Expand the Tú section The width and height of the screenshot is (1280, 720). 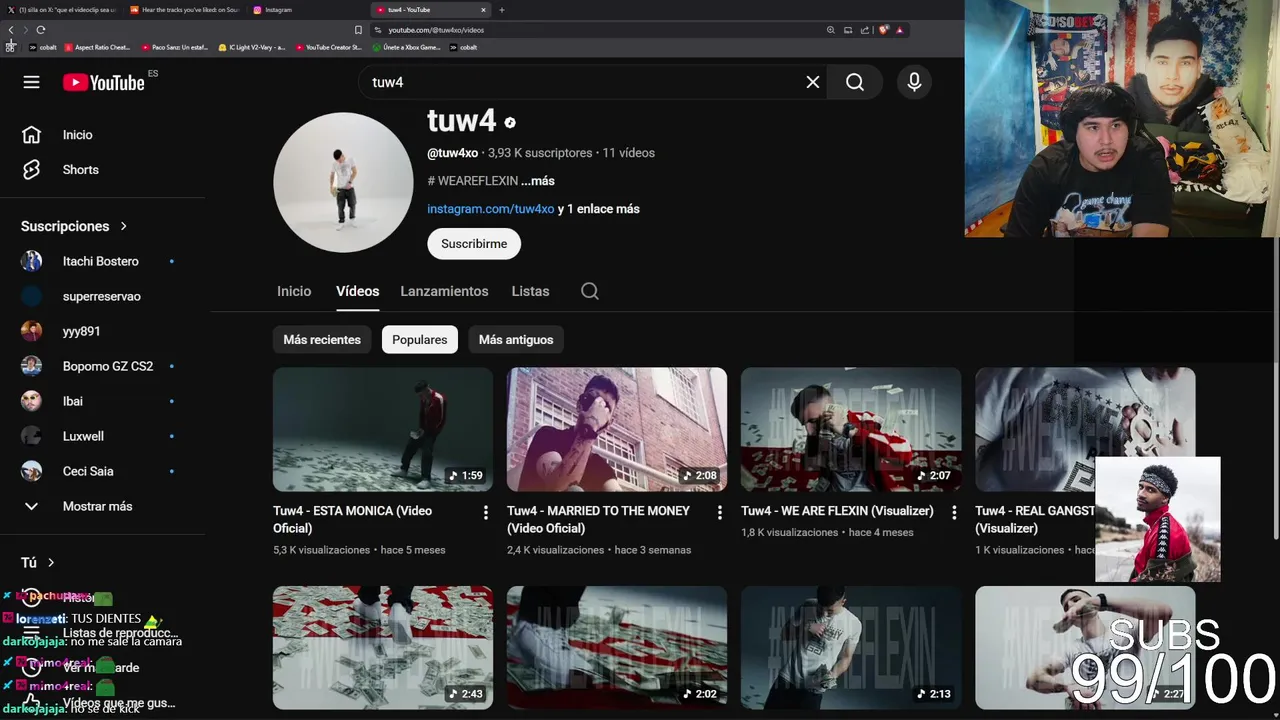[x=38, y=562]
